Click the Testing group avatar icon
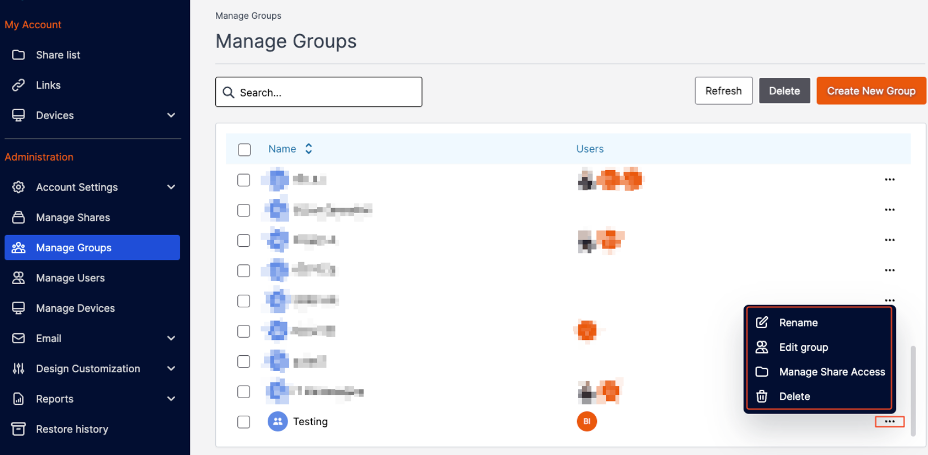This screenshot has height=455, width=928. [277, 422]
